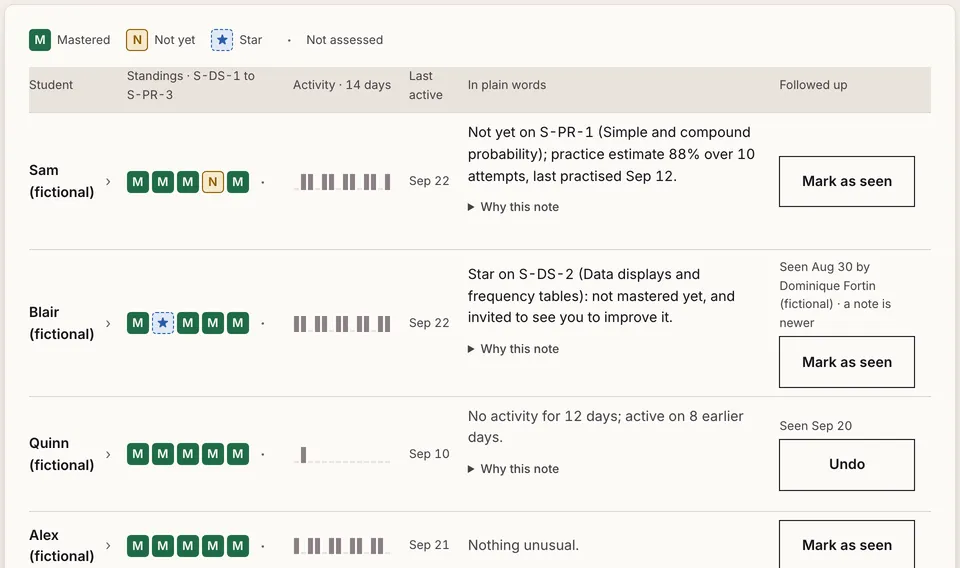The image size is (960, 568).
Task: Select Blair's first Mastered standing badge
Action: (138, 323)
